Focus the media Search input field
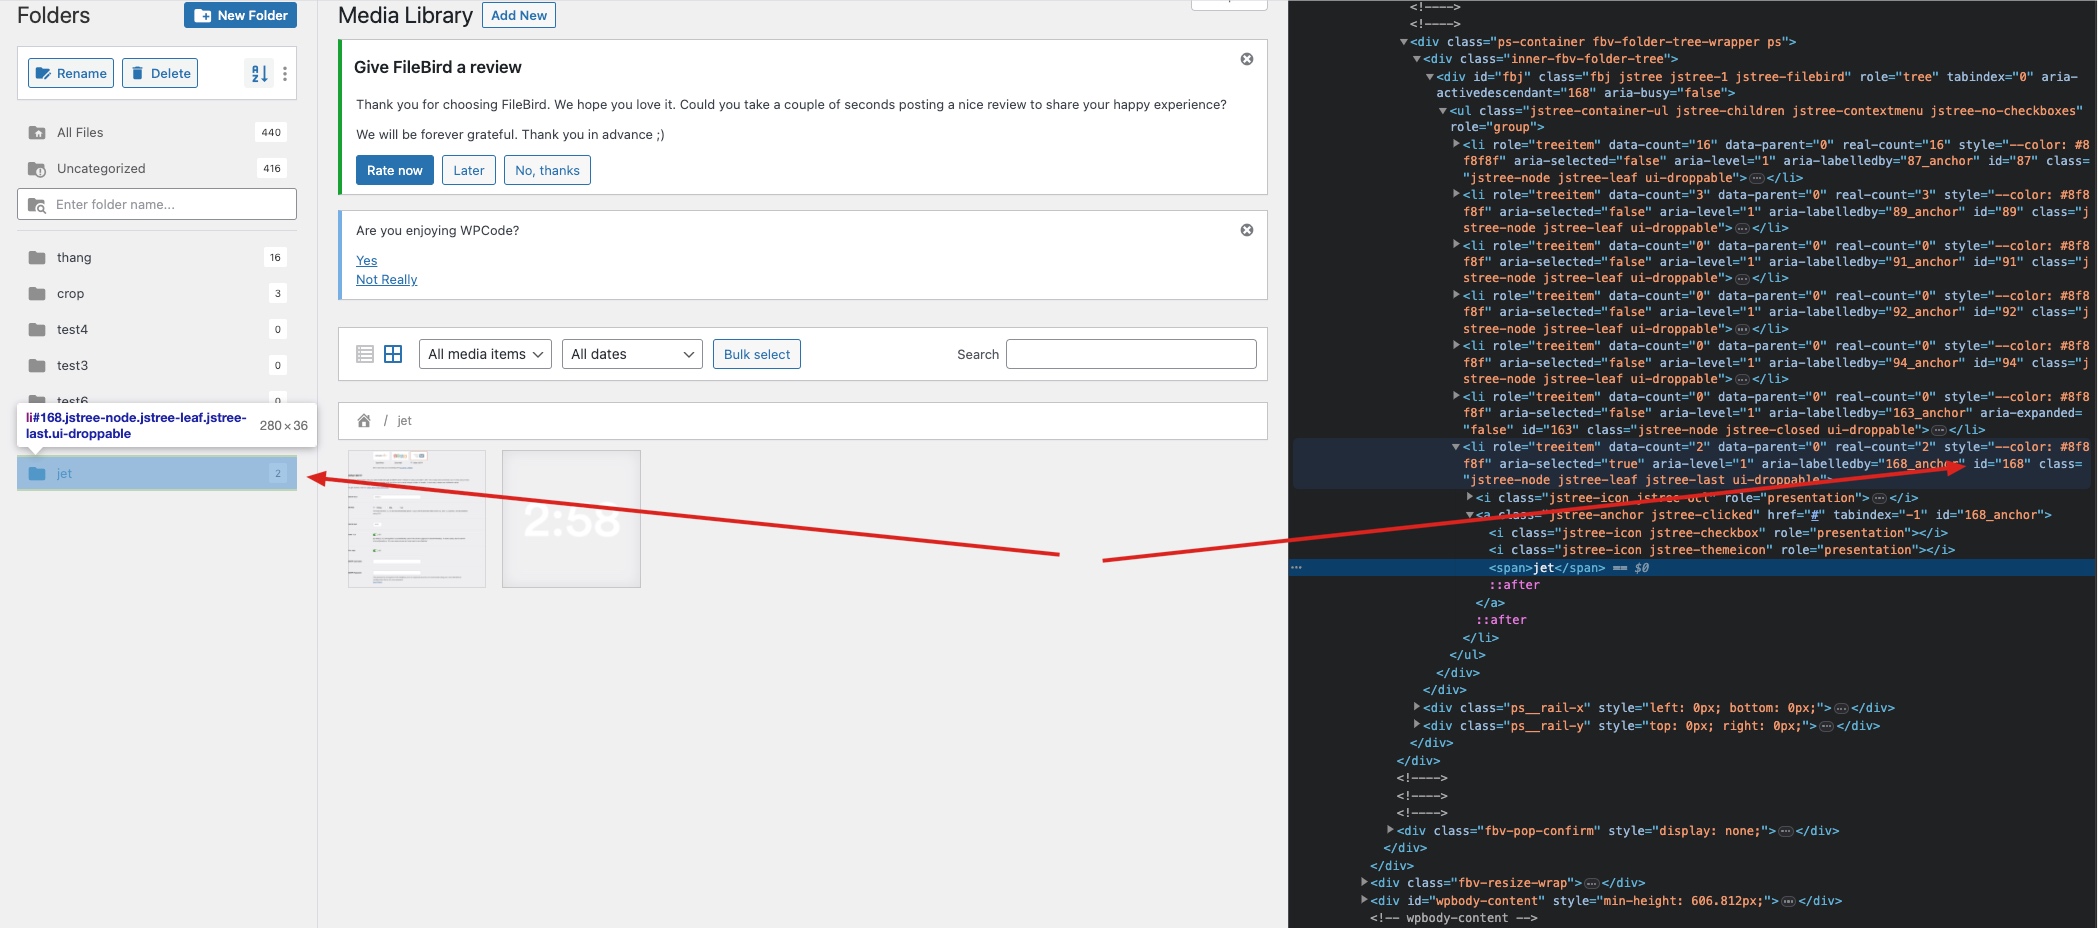This screenshot has height=928, width=2098. tap(1130, 354)
